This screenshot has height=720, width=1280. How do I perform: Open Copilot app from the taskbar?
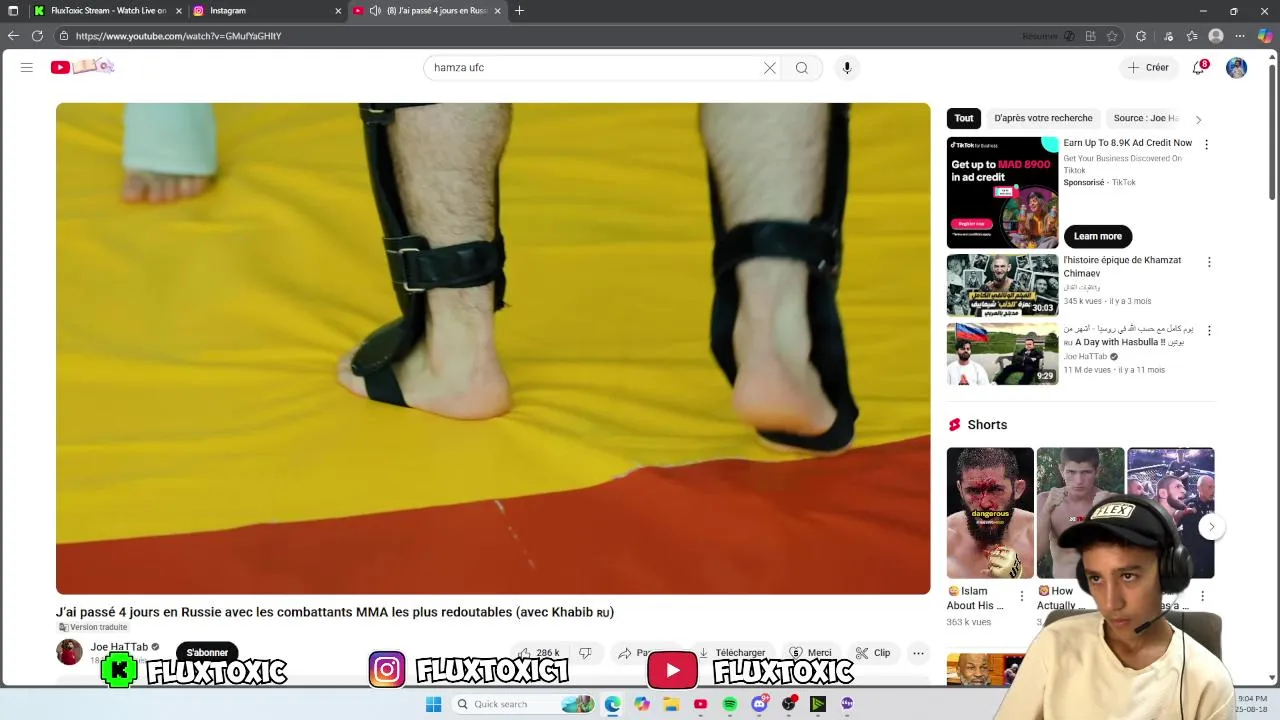[642, 704]
